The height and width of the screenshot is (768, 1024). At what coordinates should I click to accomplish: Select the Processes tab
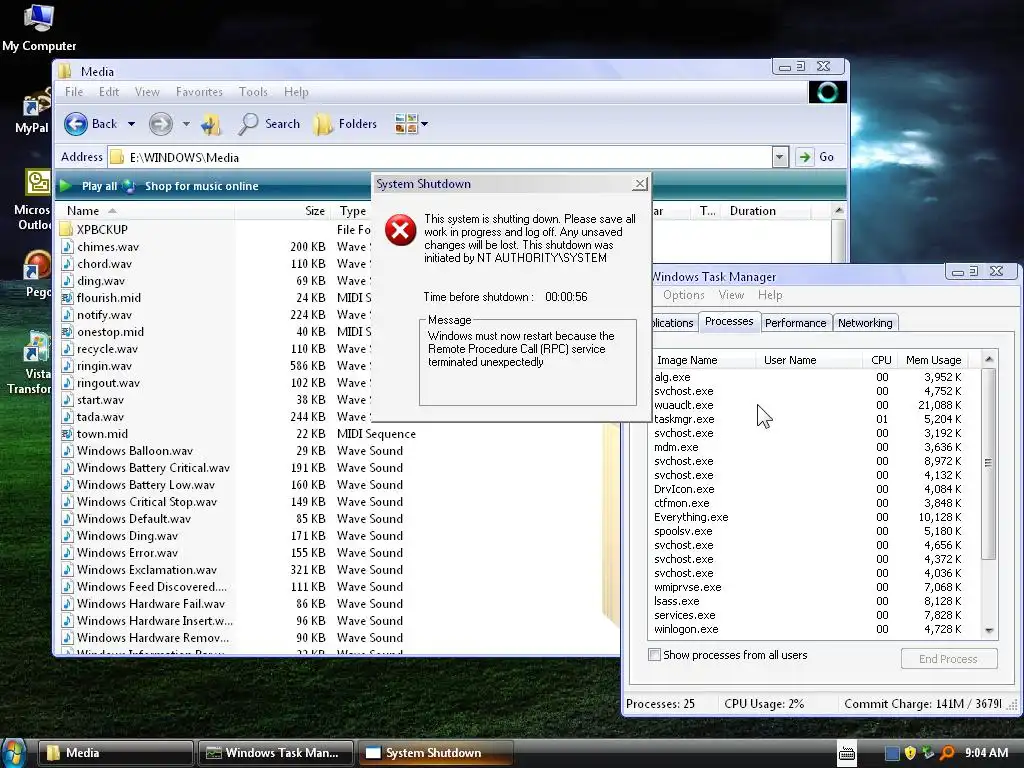click(729, 321)
